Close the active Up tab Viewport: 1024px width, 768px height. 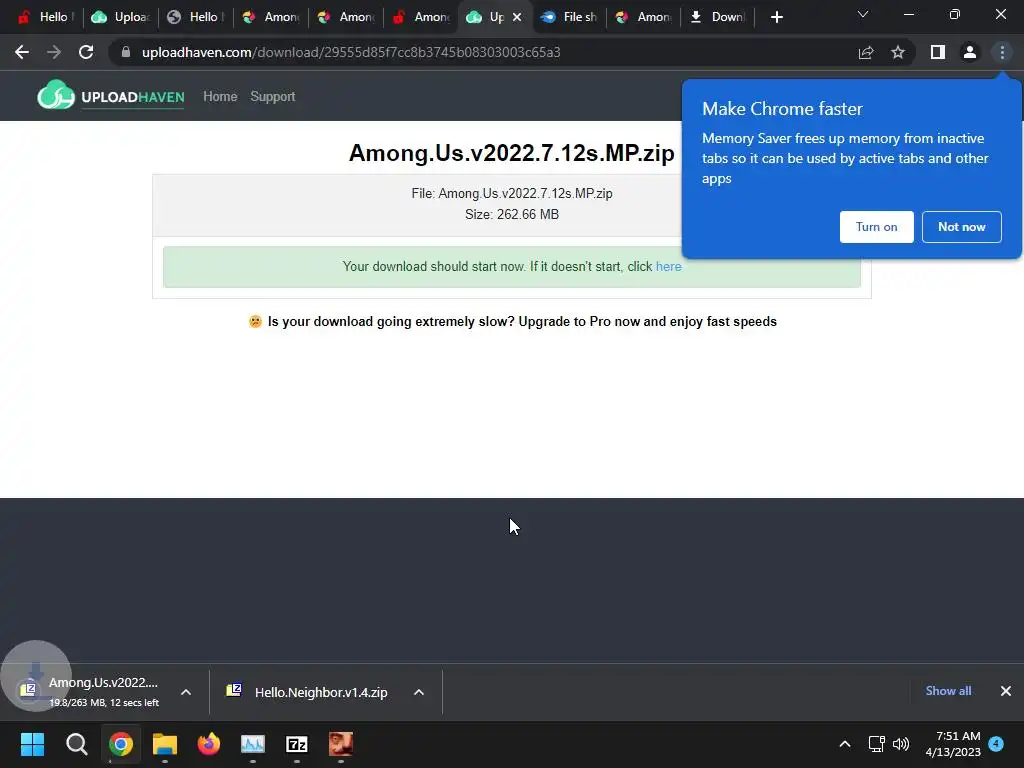point(517,17)
